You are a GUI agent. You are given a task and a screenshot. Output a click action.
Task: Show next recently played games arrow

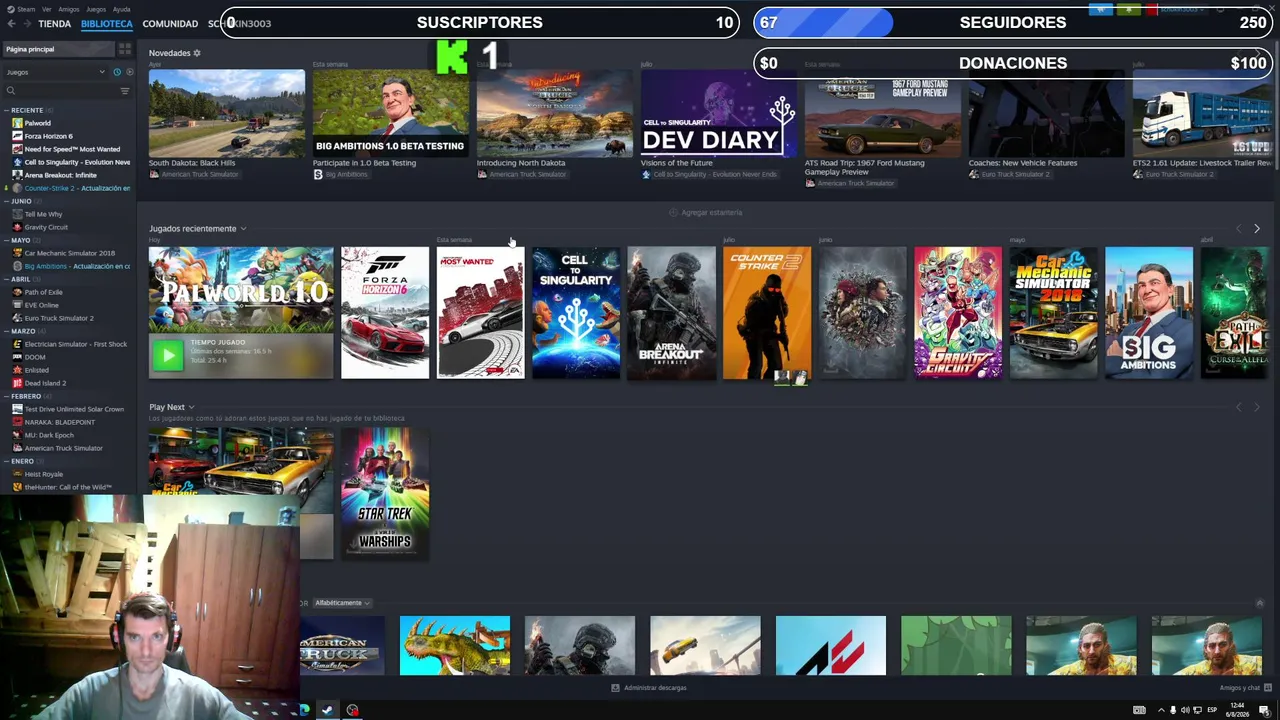point(1257,229)
